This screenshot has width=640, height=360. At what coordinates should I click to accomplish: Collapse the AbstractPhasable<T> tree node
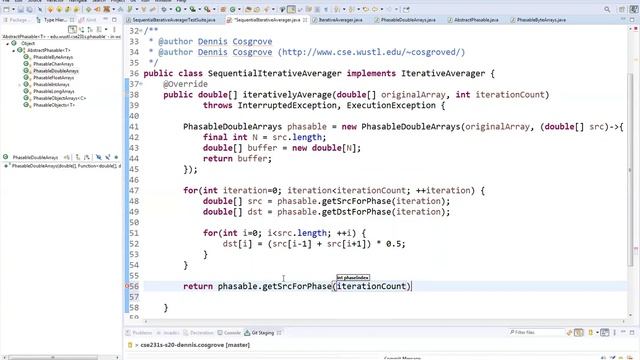coord(13,50)
